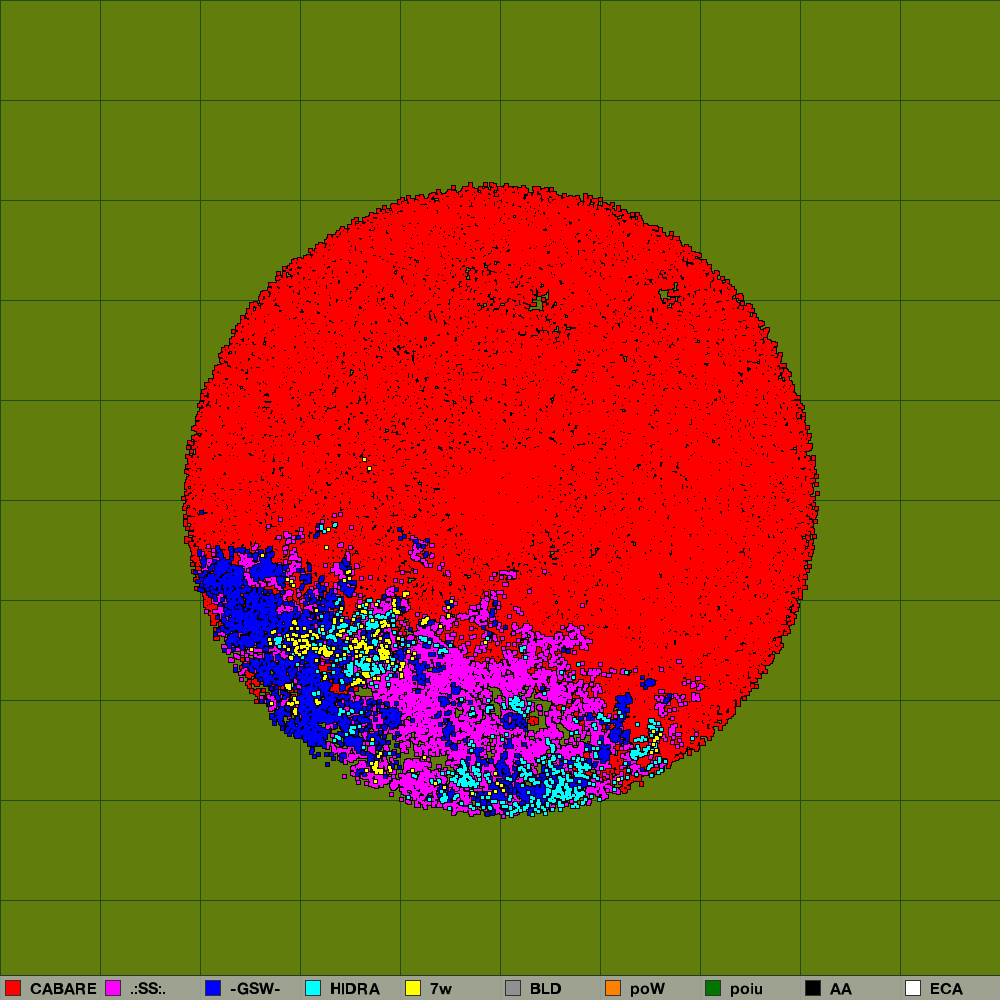This screenshot has width=1000, height=1000.
Task: Click the yellow 7w legend swatch
Action: (413, 988)
